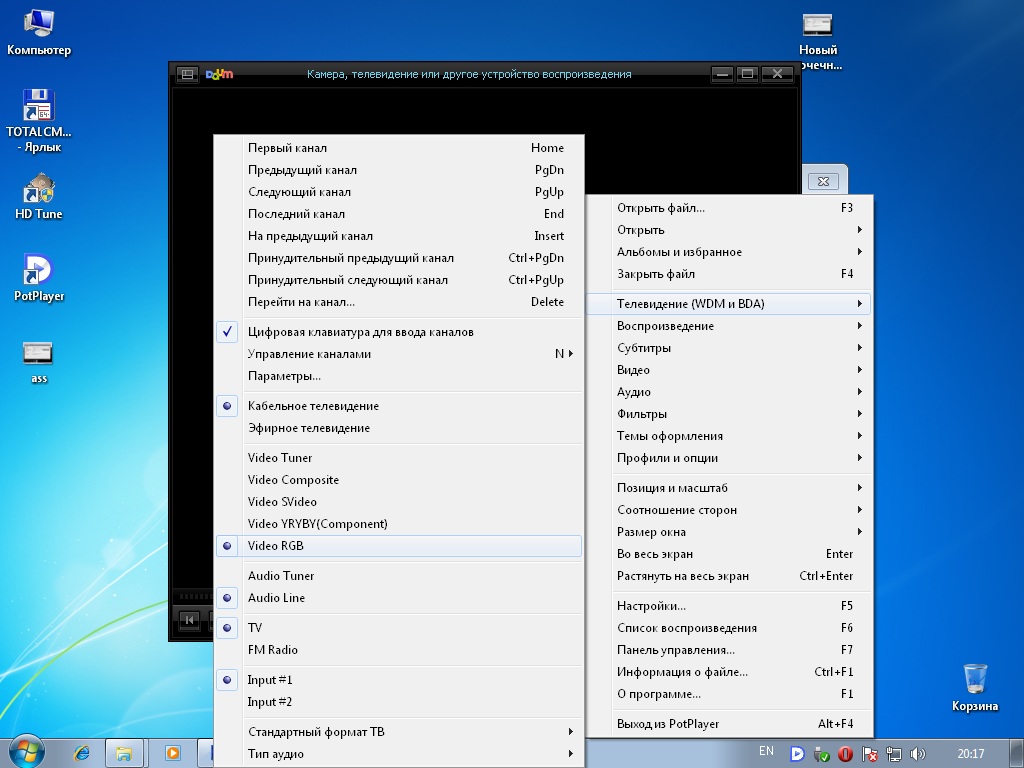Toggle 'Цифровая клавиатура для ввода каналов' checkbox
Image resolution: width=1024 pixels, height=768 pixels.
tap(360, 332)
